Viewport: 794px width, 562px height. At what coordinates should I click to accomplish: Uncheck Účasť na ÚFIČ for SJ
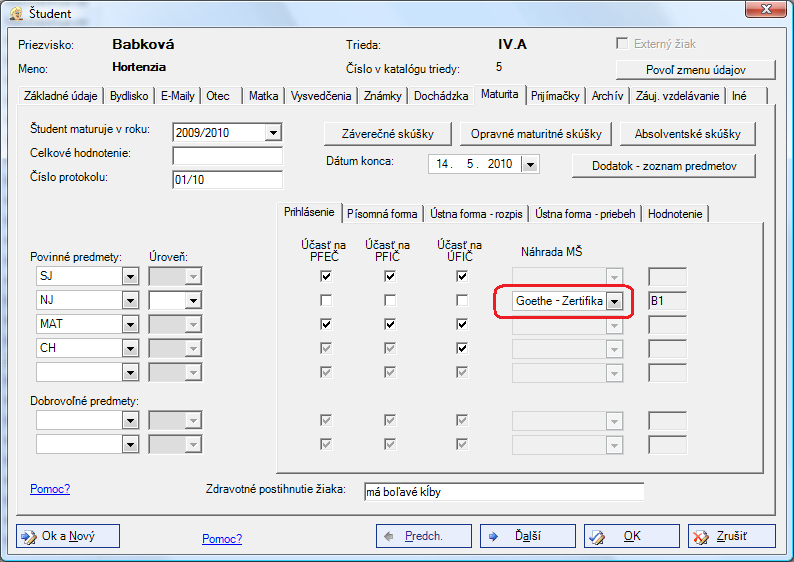click(462, 276)
